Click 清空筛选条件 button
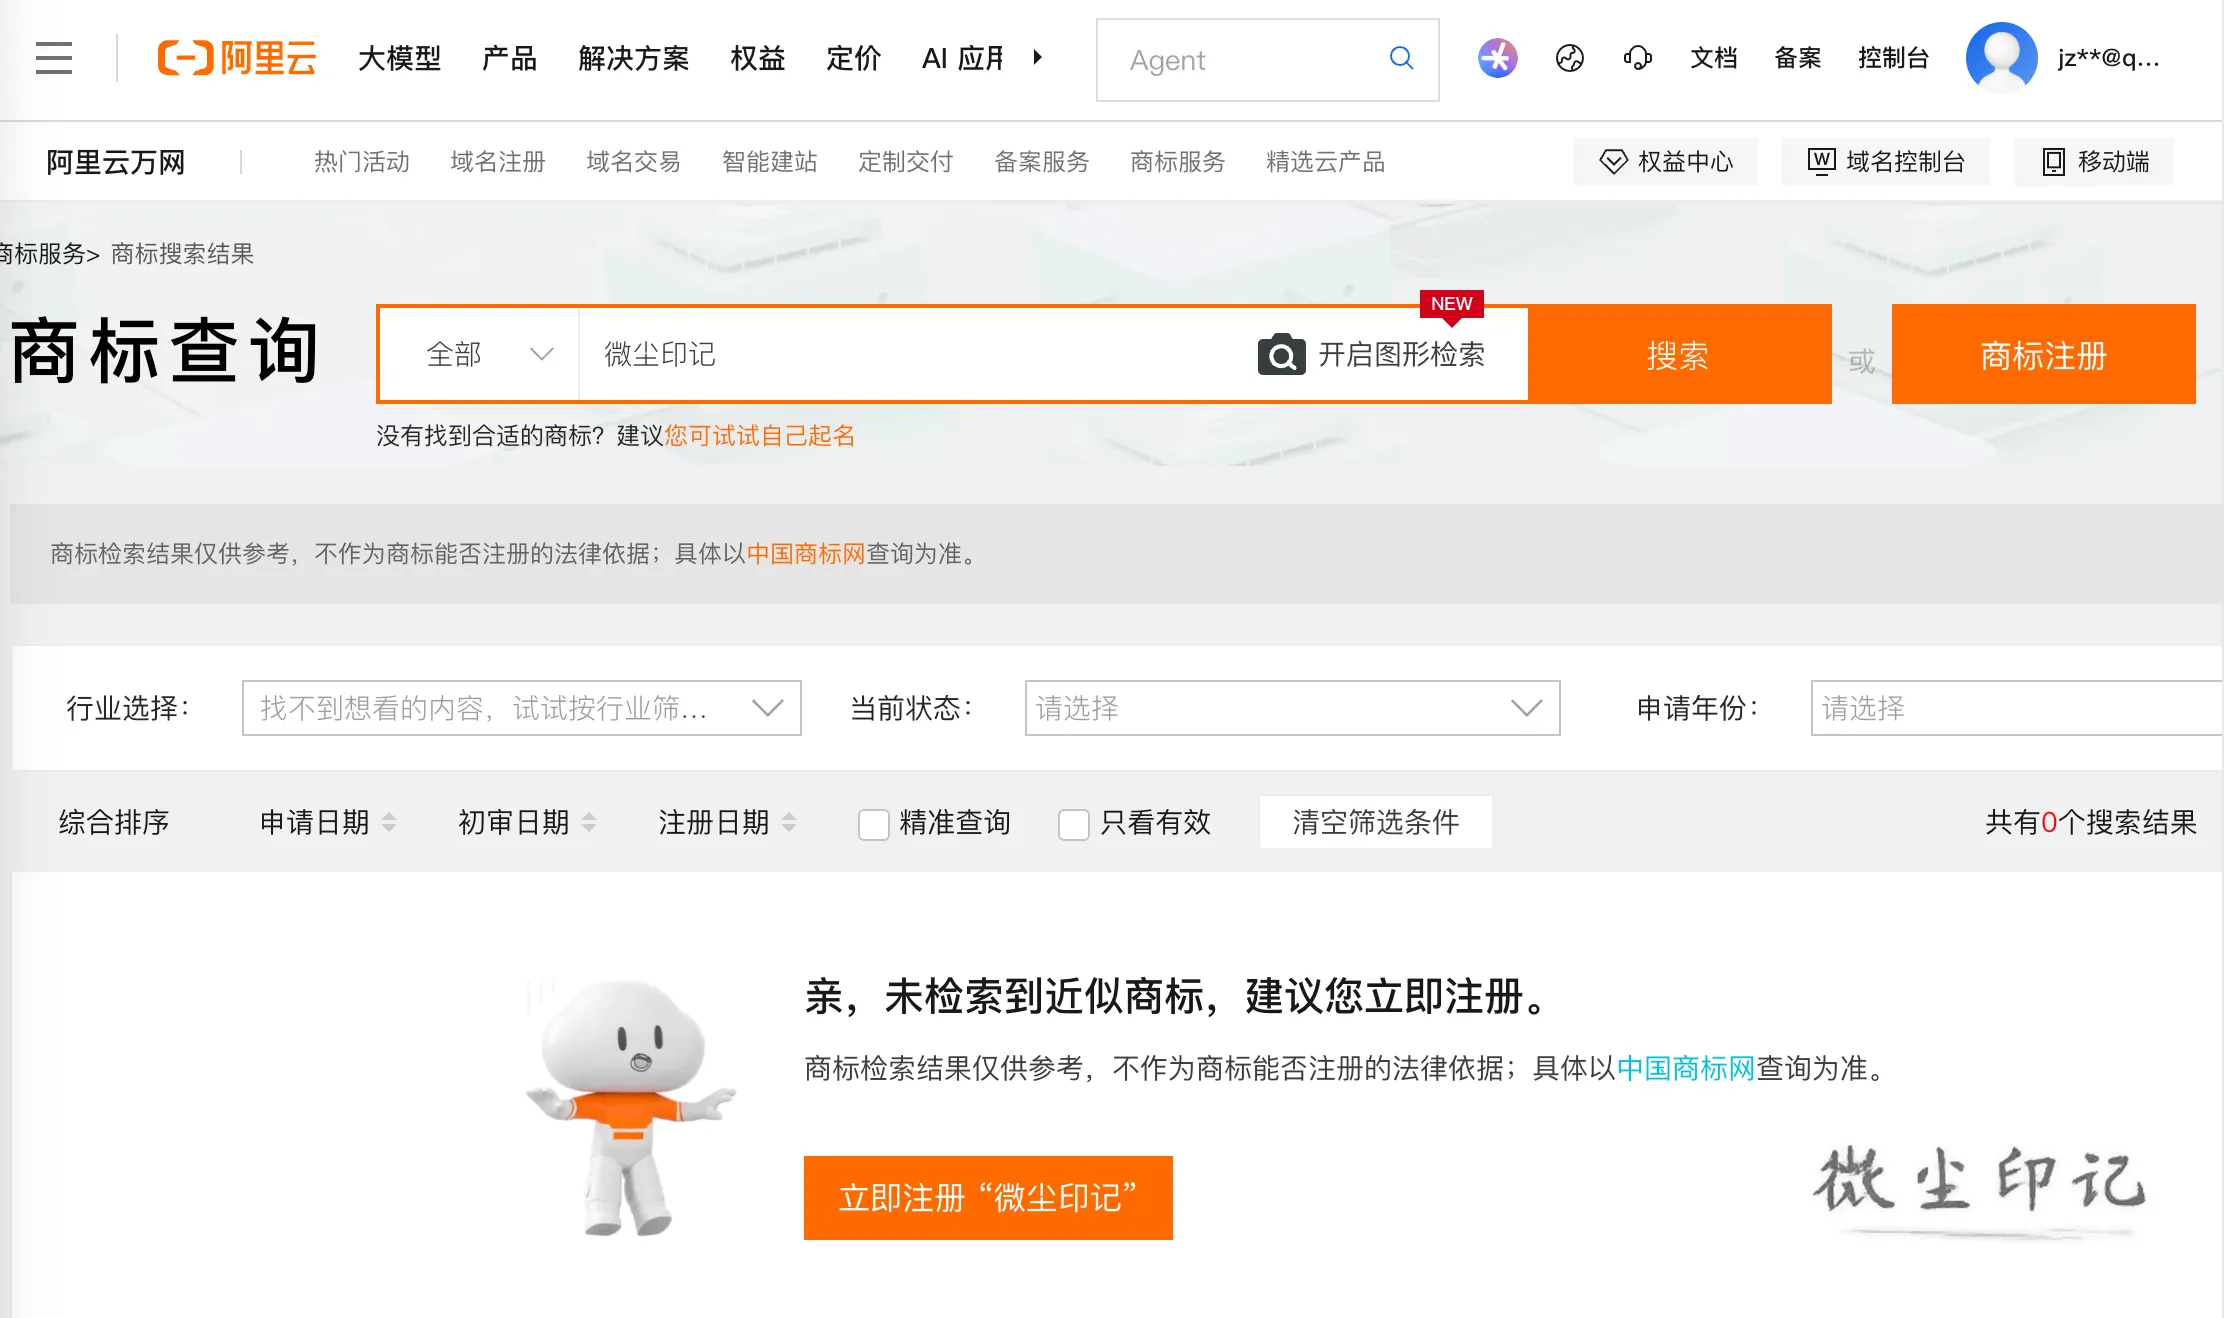 (1375, 822)
